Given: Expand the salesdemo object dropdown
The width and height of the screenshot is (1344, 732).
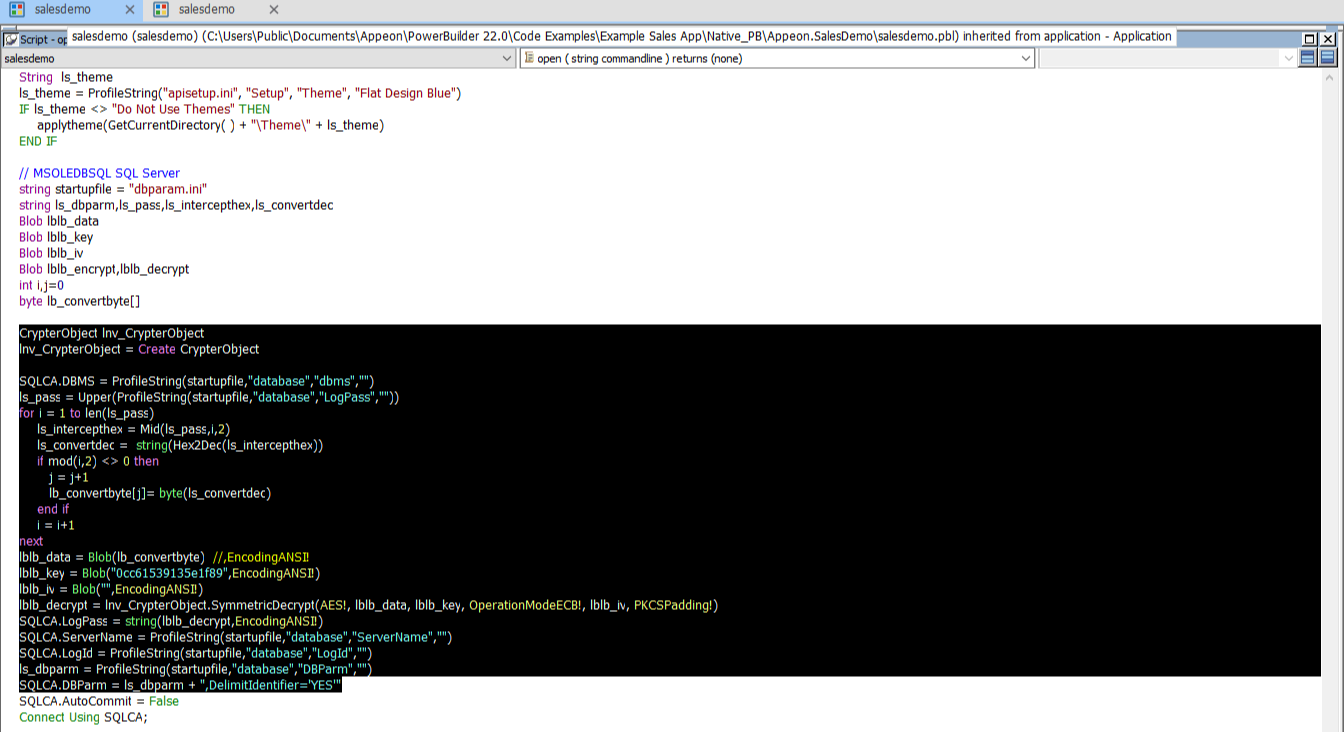Looking at the screenshot, I should pos(507,58).
